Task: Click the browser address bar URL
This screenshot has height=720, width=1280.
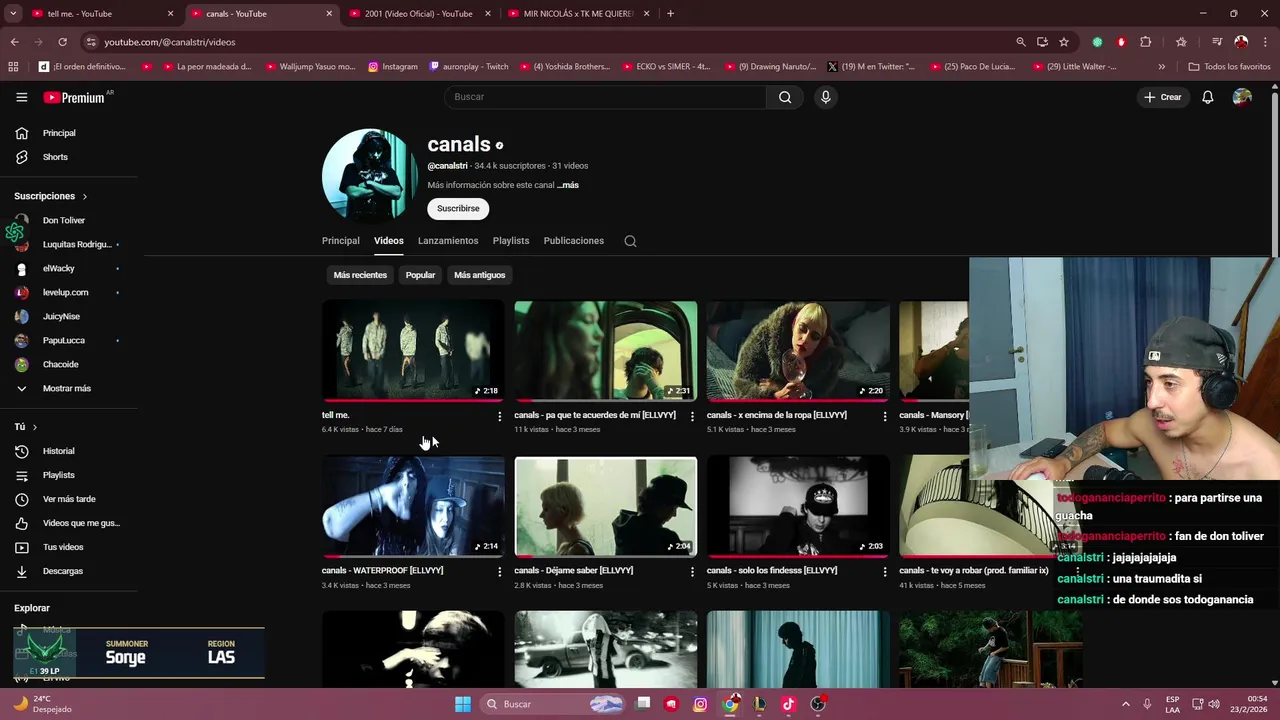Action: tap(170, 42)
